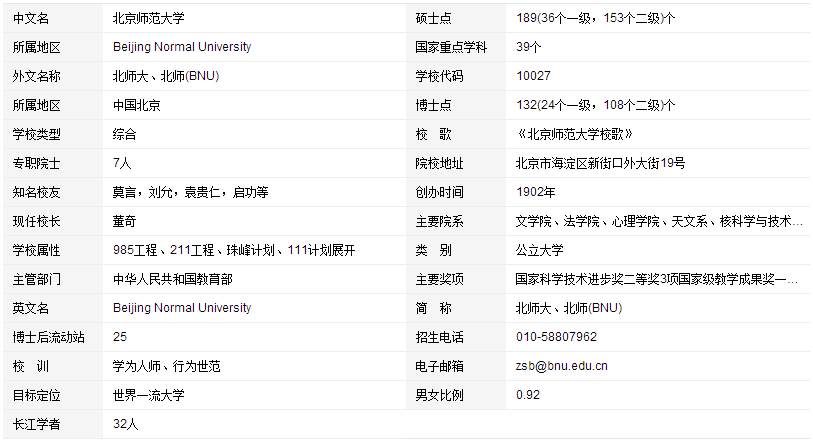Click the 硕士点 label
This screenshot has width=813, height=441.
tap(434, 18)
